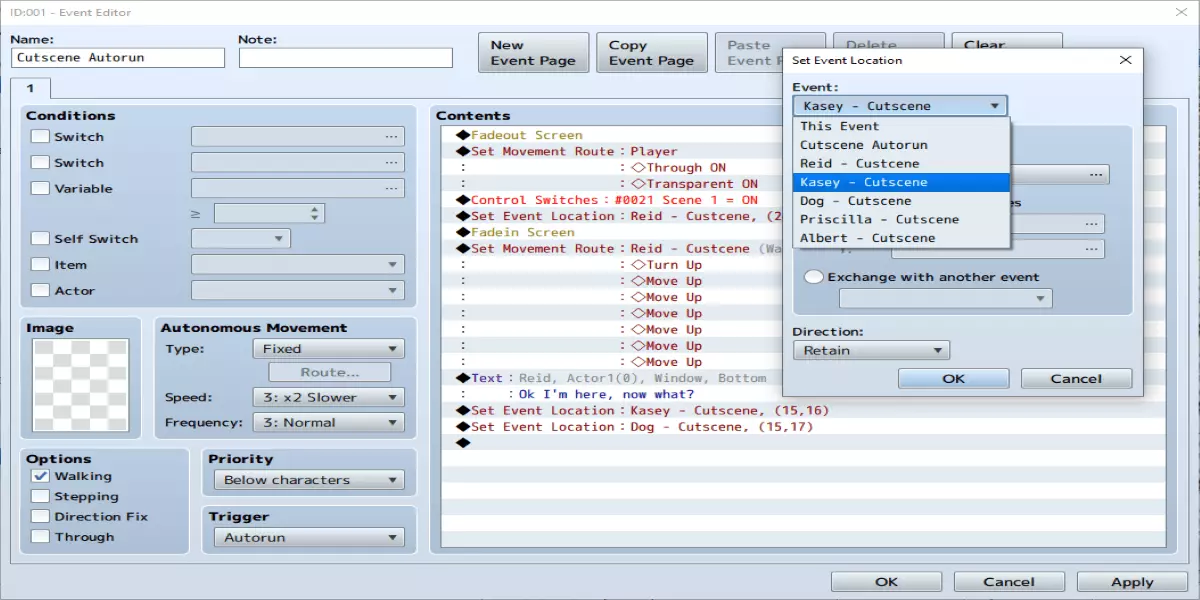The image size is (1200, 600).
Task: Close the Set Event Location dialog
Action: pyautogui.click(x=1125, y=60)
